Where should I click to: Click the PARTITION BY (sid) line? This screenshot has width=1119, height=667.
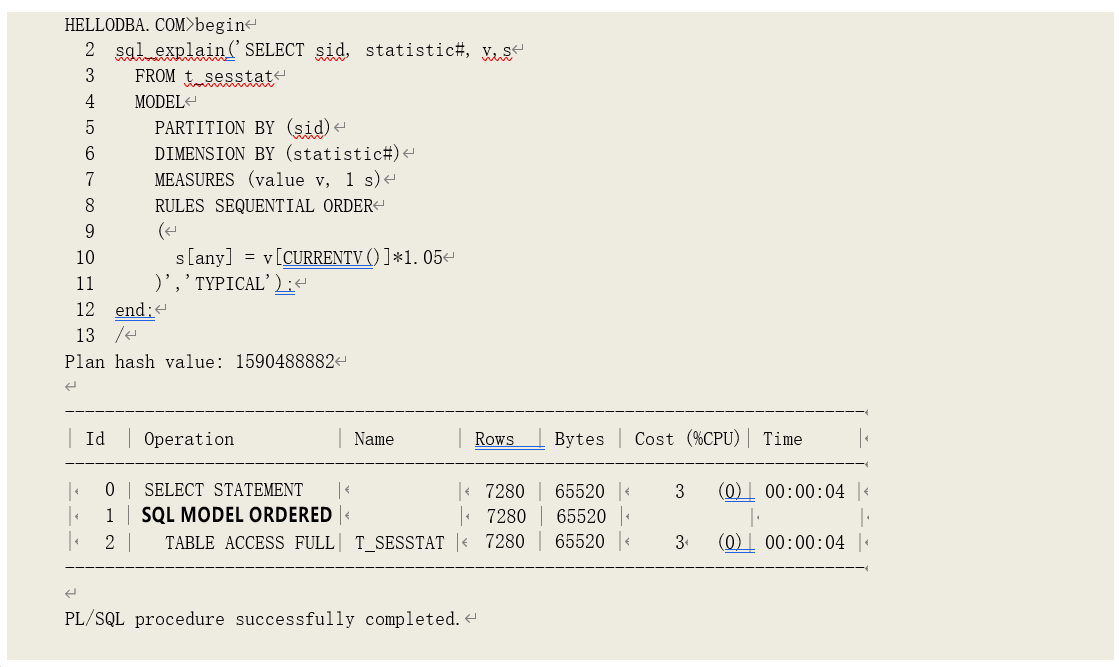point(242,128)
